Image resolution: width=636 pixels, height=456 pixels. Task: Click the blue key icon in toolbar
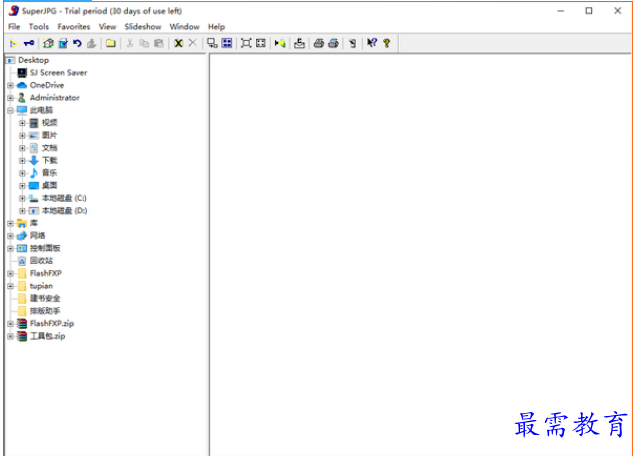(x=29, y=43)
